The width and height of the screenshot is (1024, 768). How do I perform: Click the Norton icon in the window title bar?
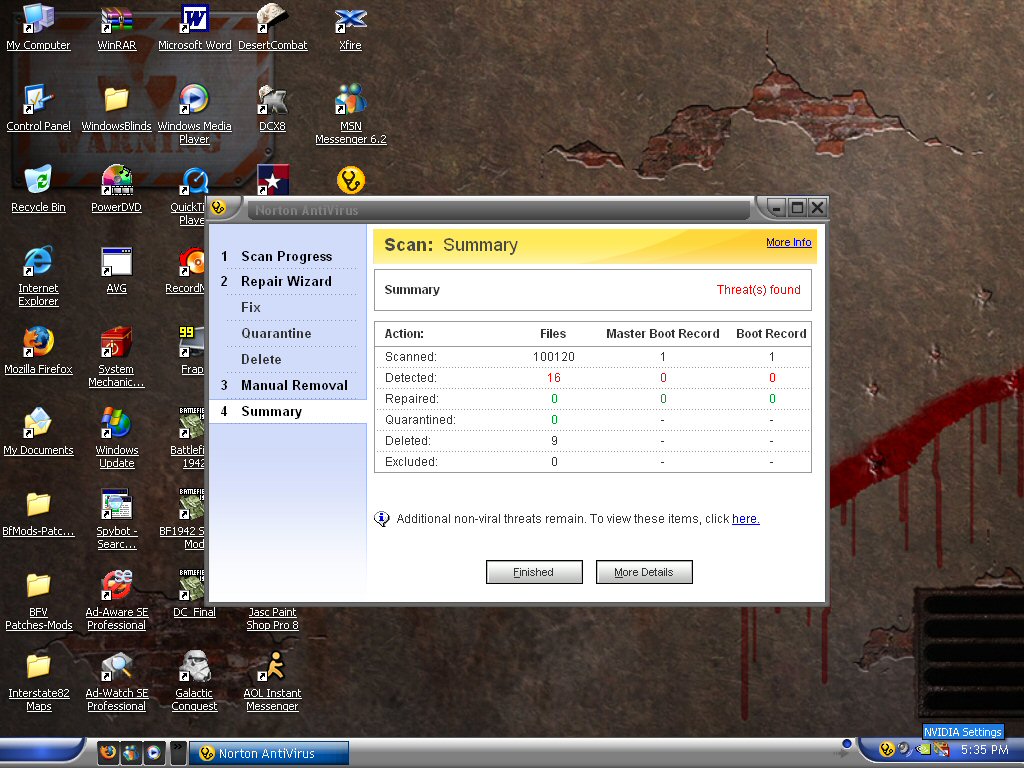coord(218,208)
